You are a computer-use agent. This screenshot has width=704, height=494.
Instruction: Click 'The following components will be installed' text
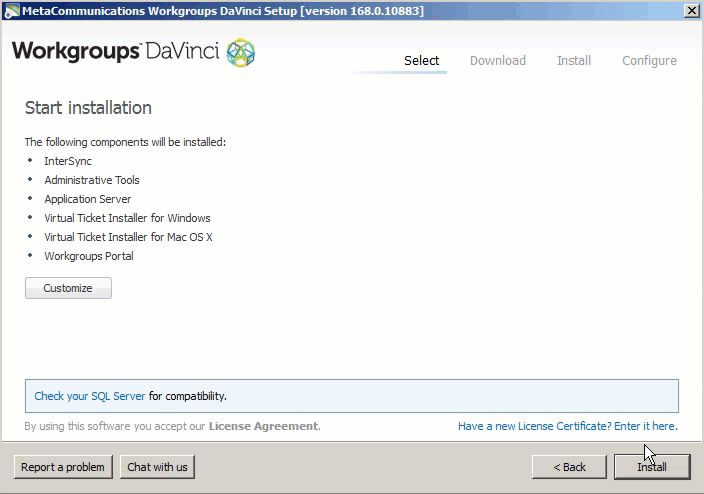point(125,142)
